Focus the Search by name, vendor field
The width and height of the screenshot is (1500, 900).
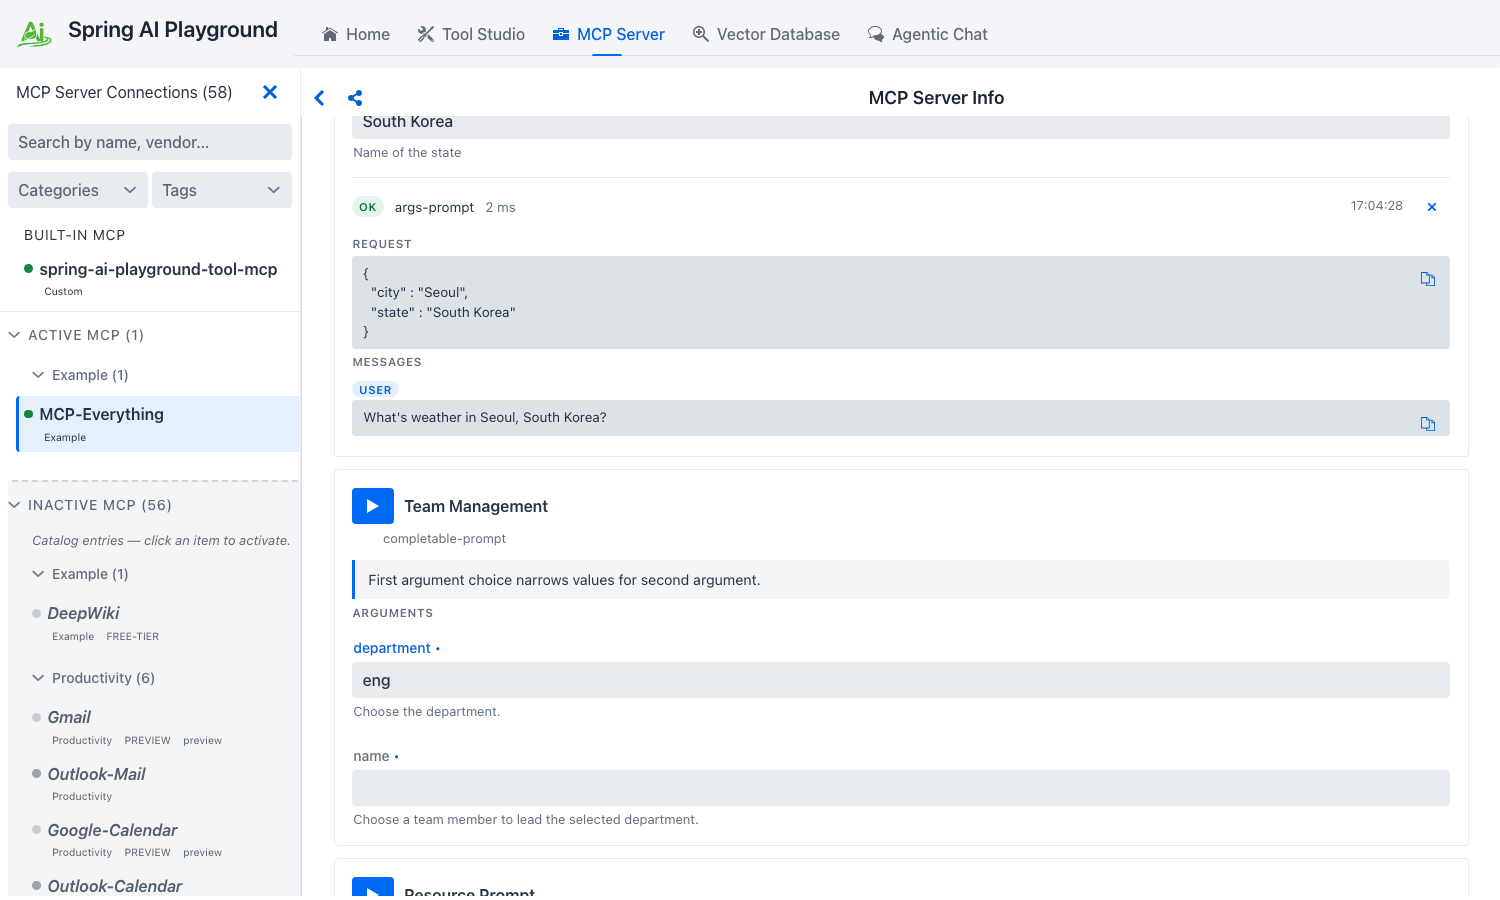(150, 142)
